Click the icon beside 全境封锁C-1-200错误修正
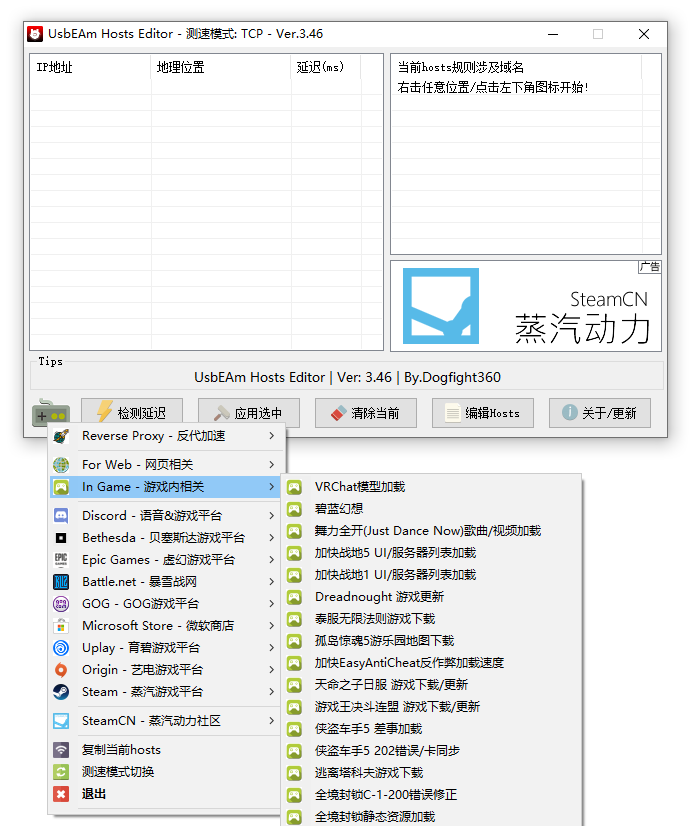Viewport: 695px width, 826px height. coord(294,795)
